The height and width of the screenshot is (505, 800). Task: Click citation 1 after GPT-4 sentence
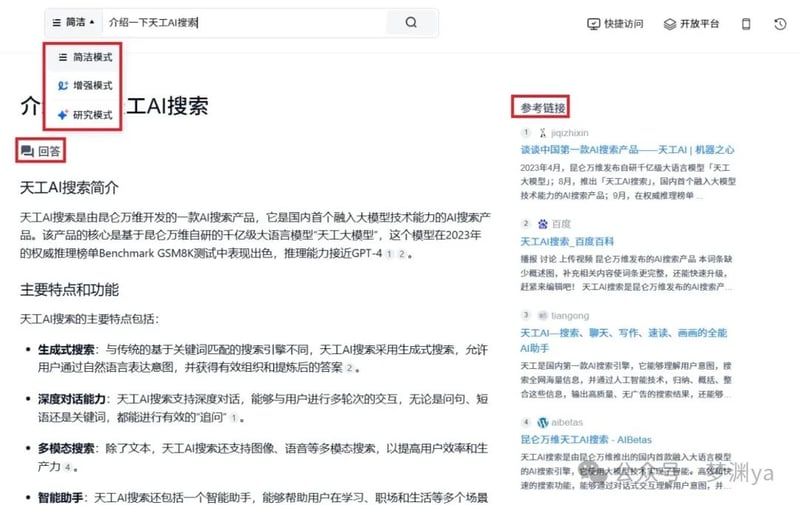389,254
